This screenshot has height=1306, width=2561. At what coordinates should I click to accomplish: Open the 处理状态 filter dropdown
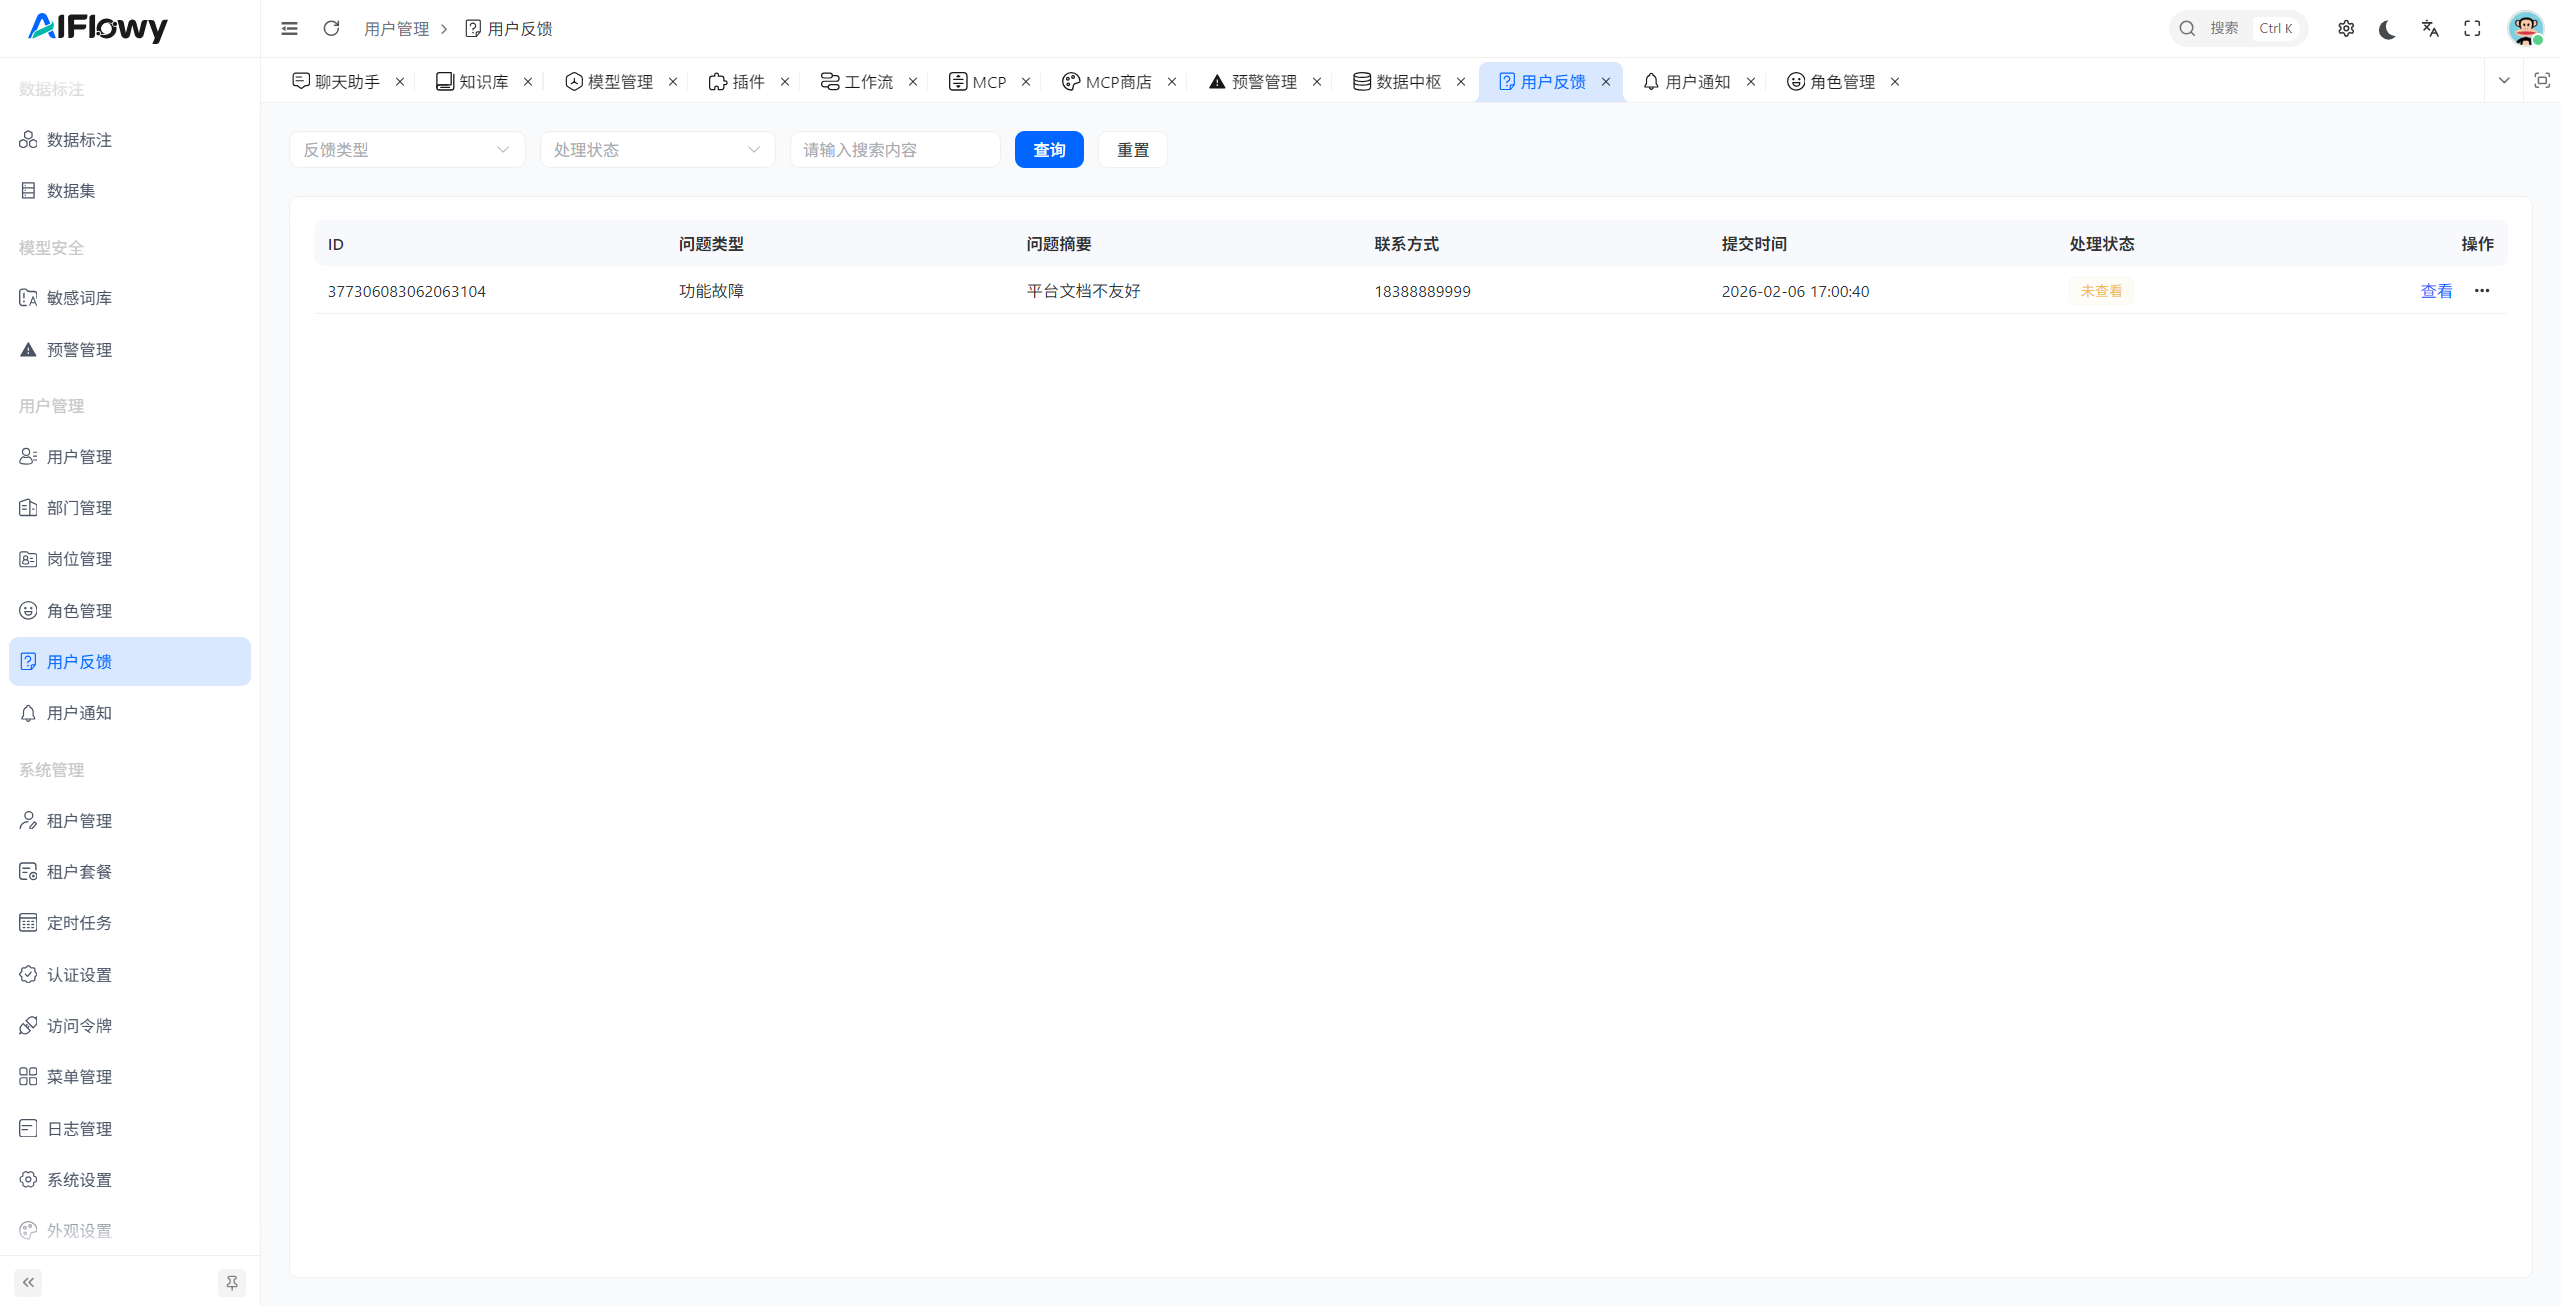click(657, 150)
